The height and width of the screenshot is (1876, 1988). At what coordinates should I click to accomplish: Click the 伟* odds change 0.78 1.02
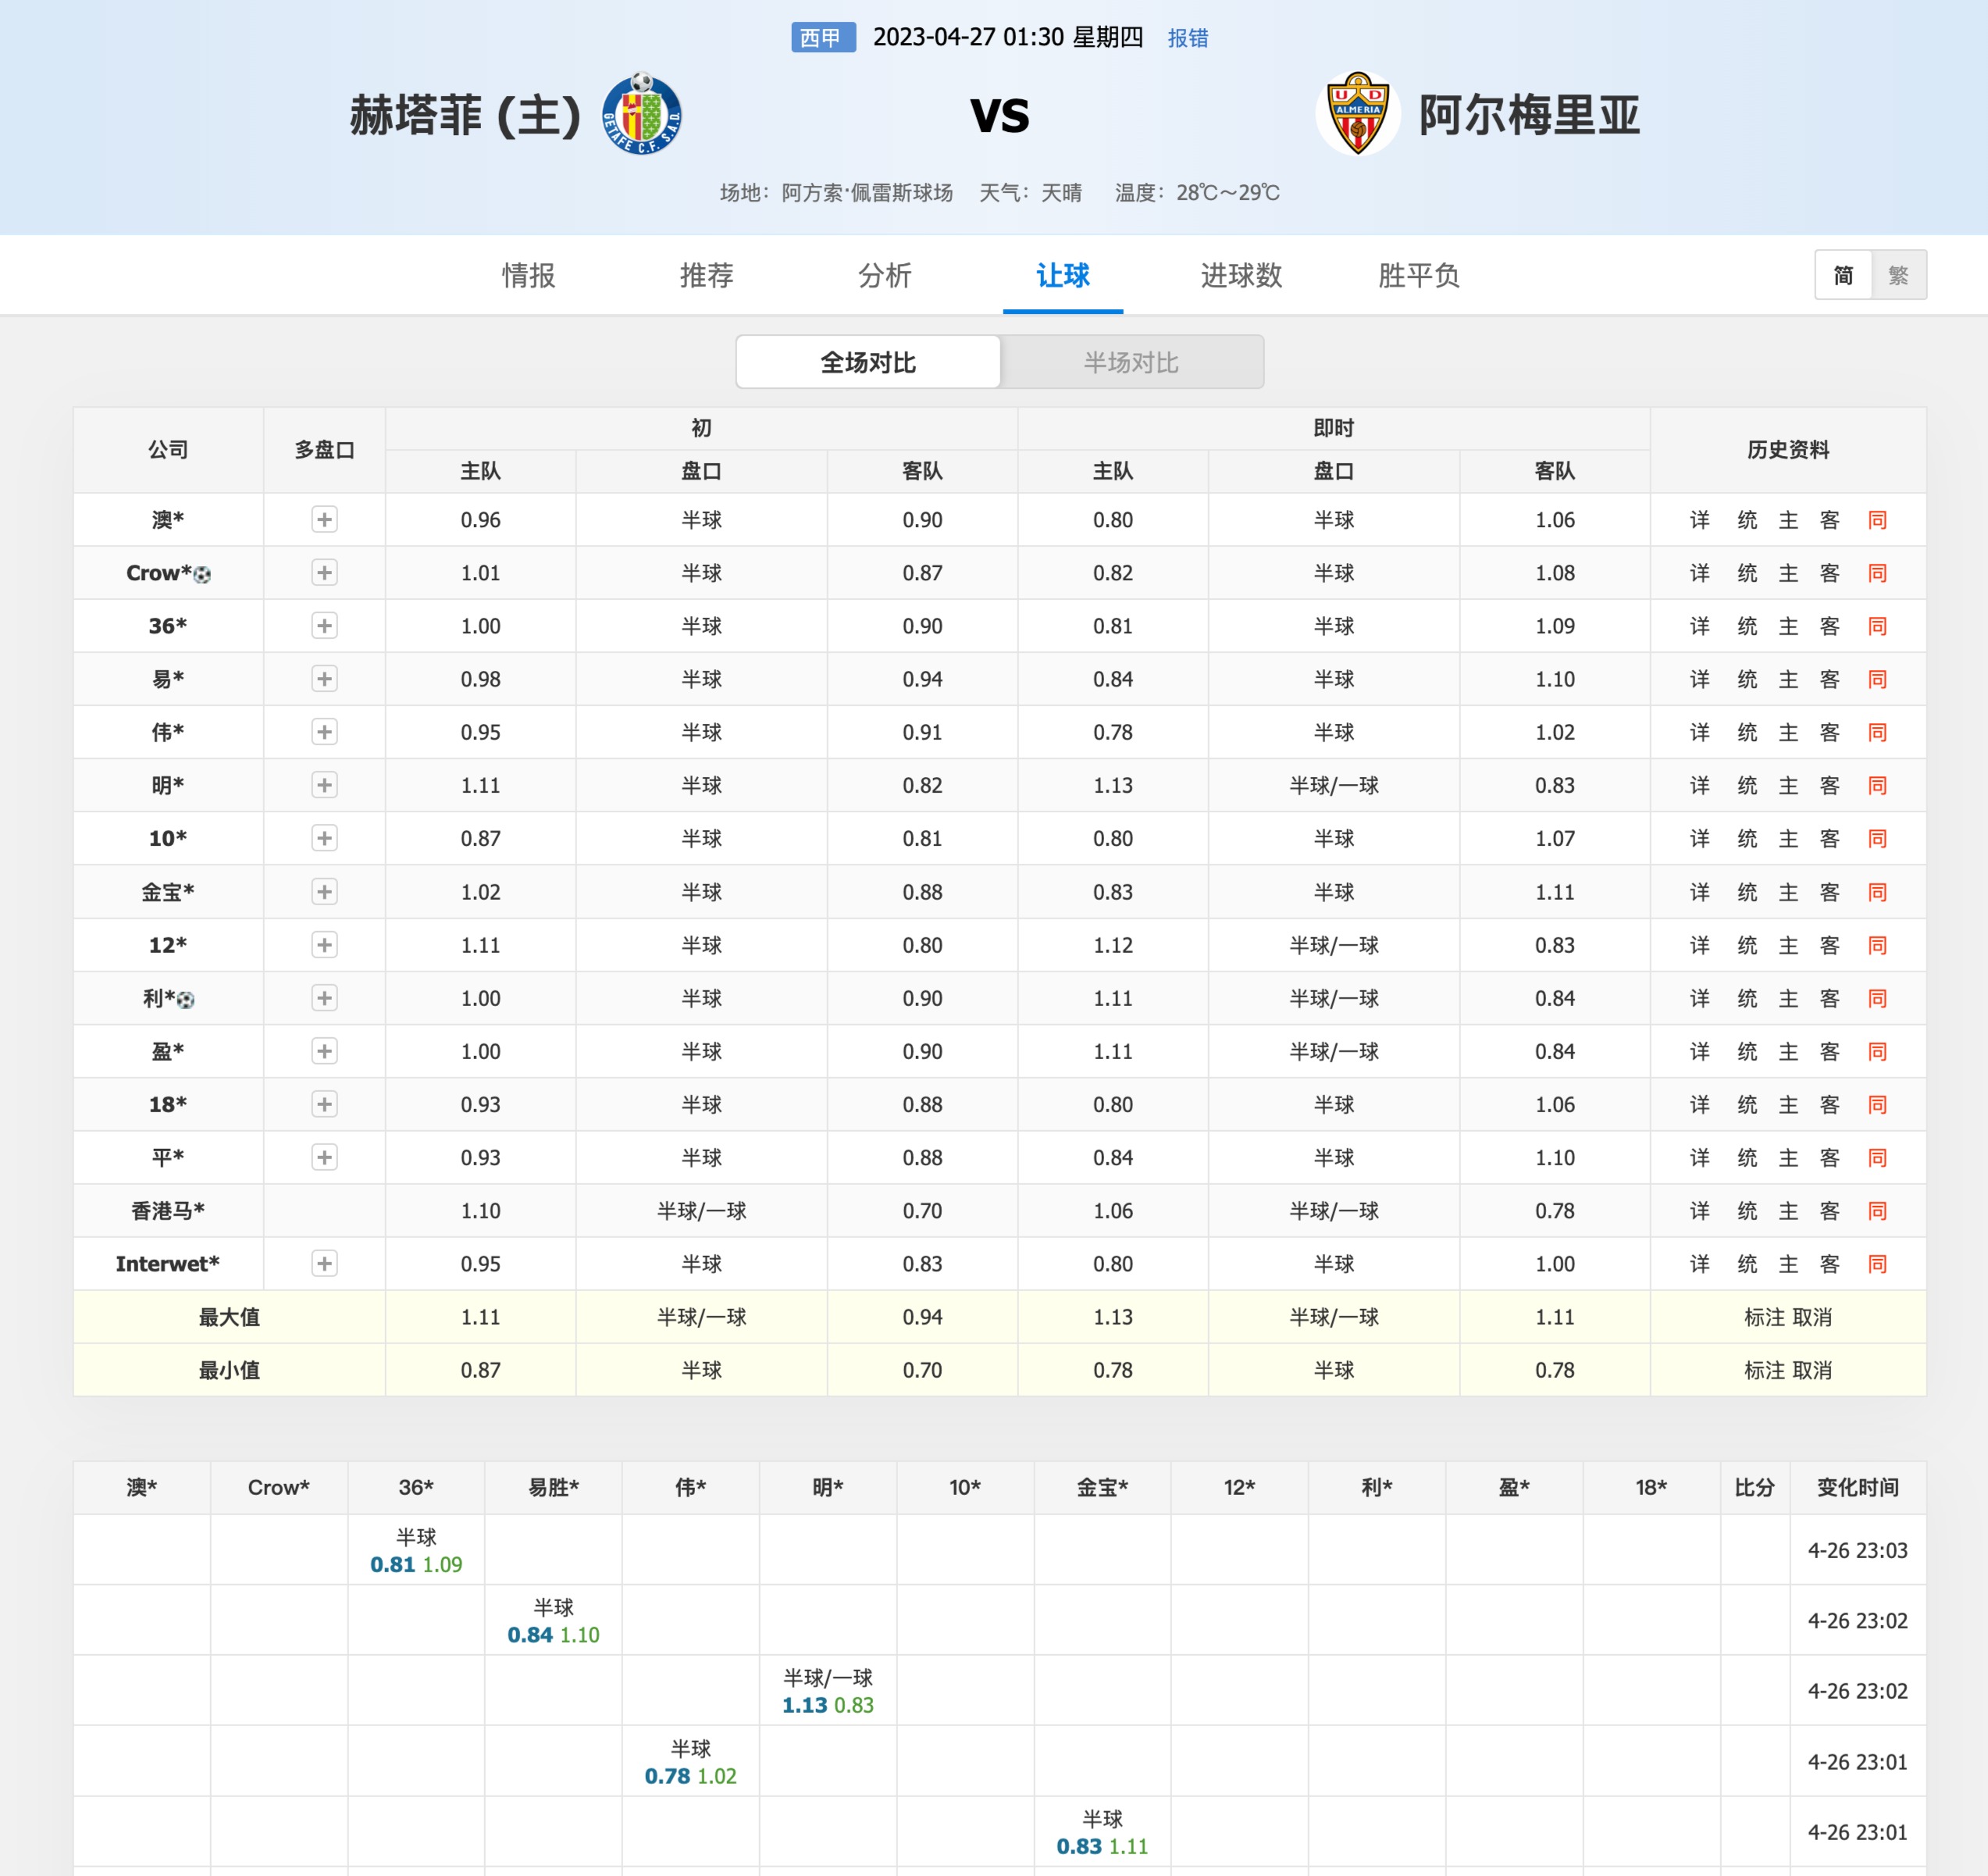pyautogui.click(x=690, y=1776)
